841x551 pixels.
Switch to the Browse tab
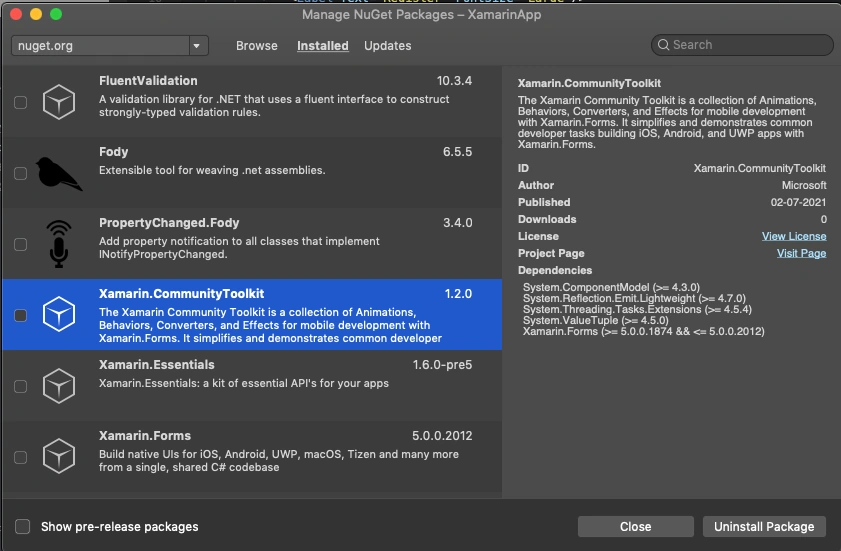[x=257, y=46]
